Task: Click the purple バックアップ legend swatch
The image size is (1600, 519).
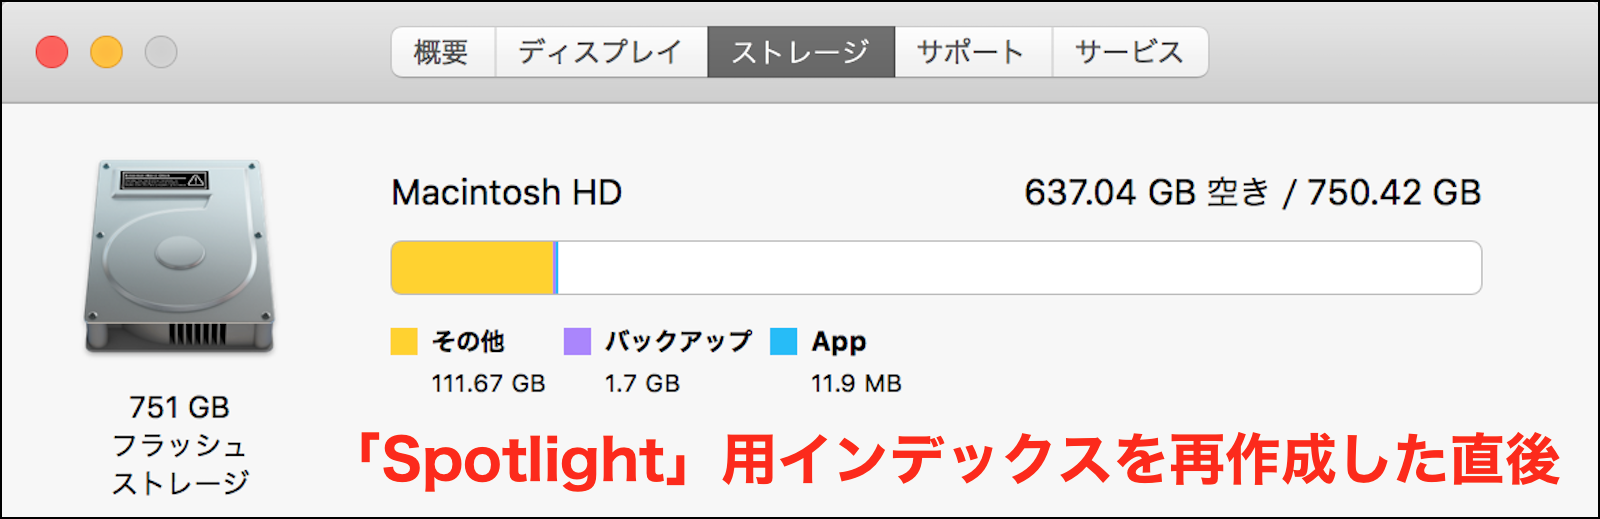Action: tap(577, 342)
